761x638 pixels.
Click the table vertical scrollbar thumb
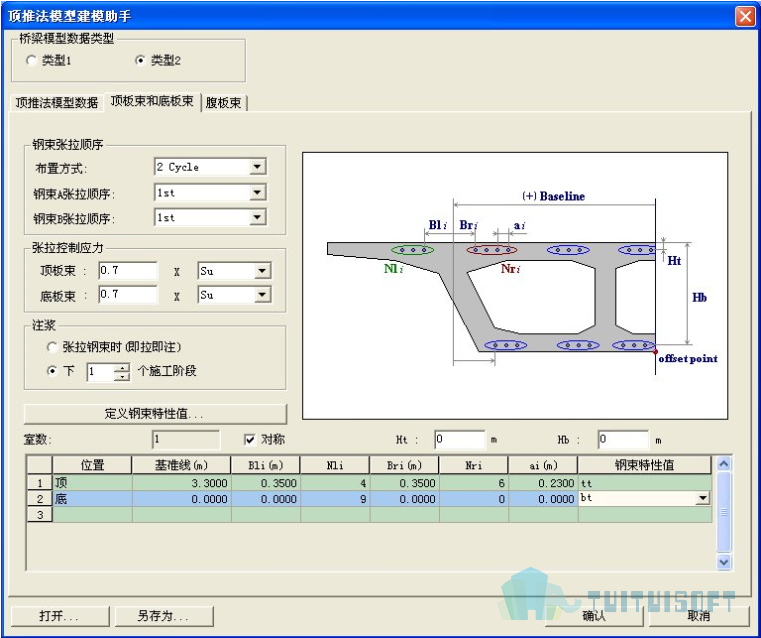[724, 512]
